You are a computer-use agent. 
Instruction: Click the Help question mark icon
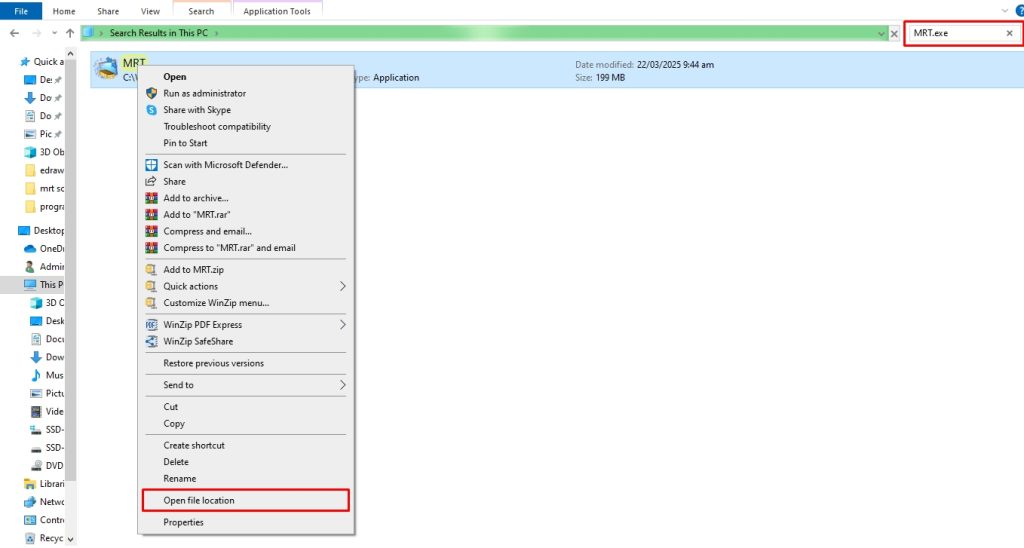pos(1019,10)
